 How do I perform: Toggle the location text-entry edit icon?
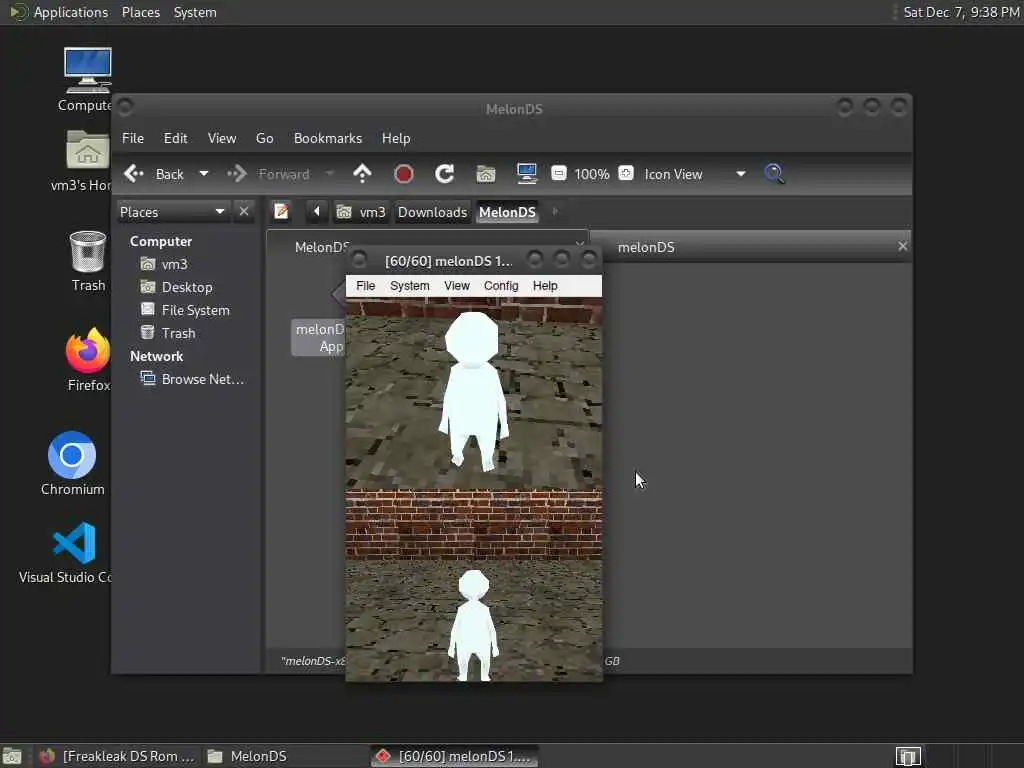point(282,212)
